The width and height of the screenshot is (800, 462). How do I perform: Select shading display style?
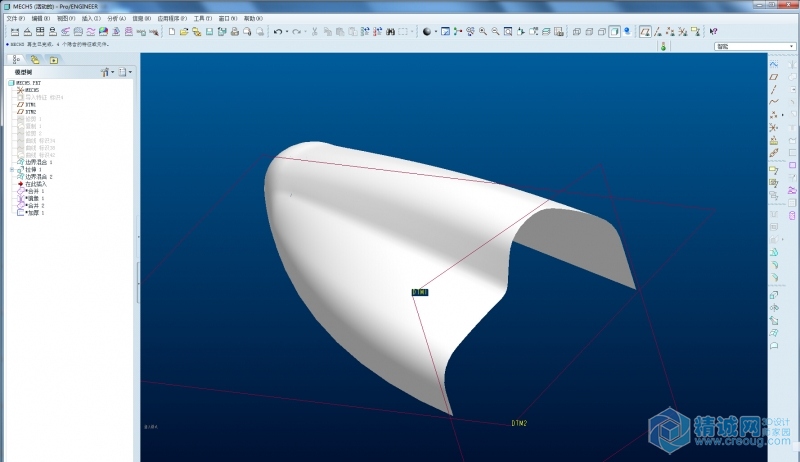615,32
